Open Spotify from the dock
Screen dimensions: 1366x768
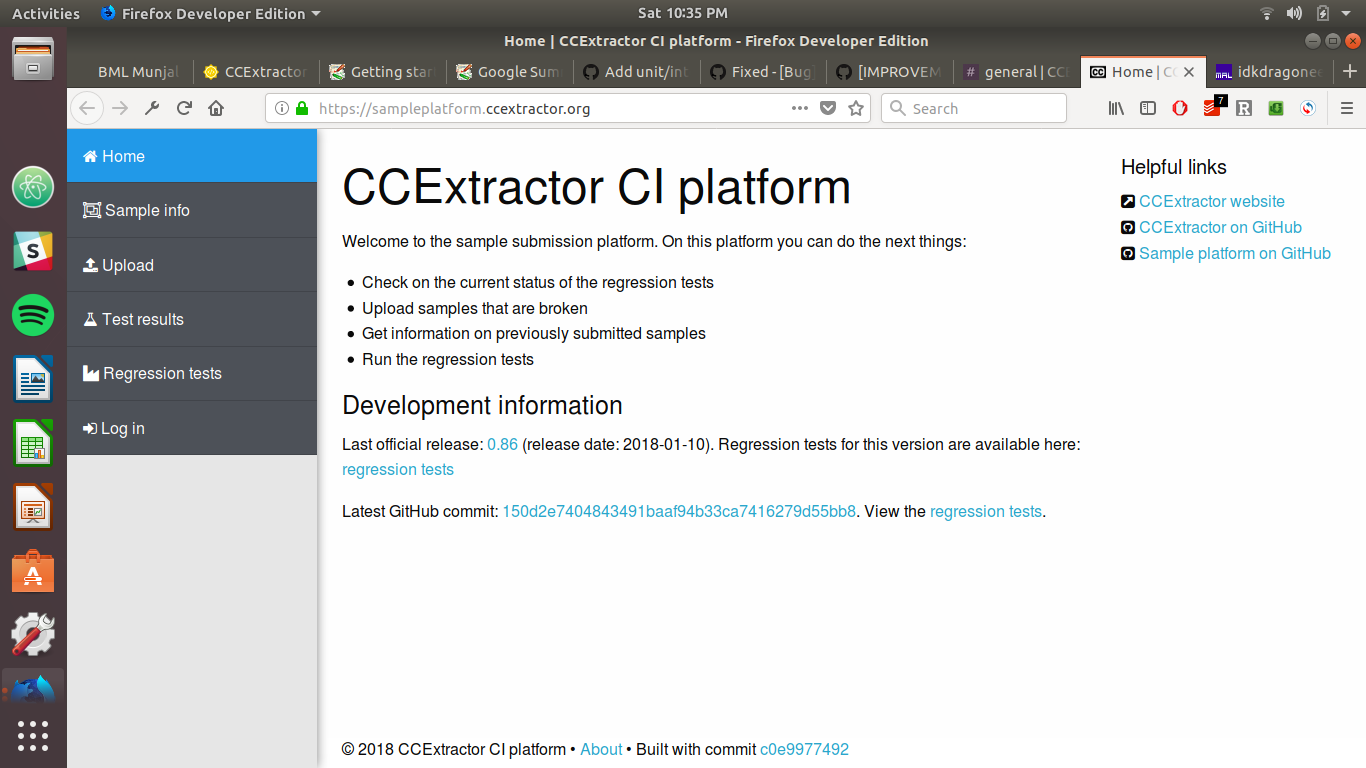click(x=33, y=316)
